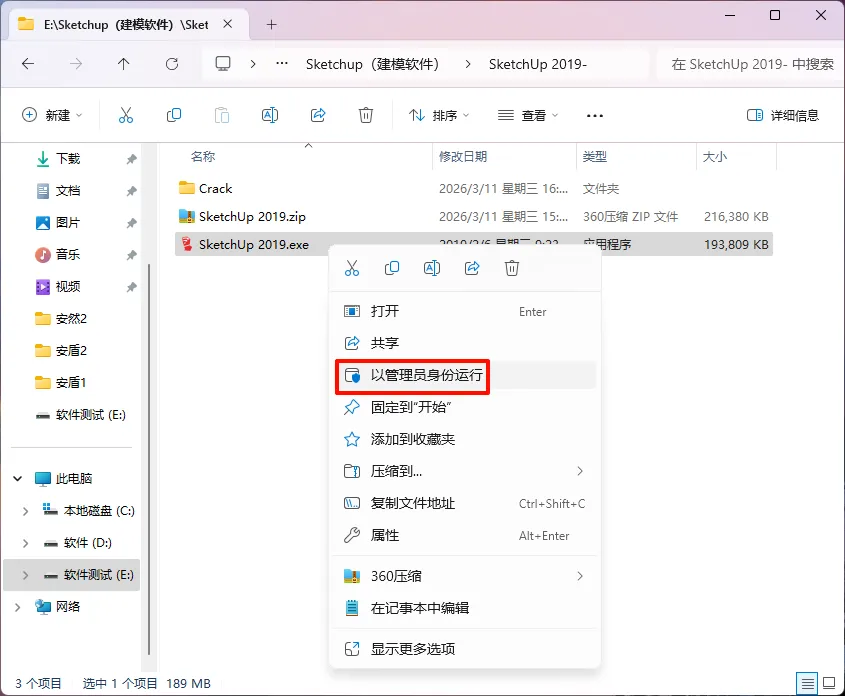
Task: Click the Copy icon in the context menu
Action: click(x=392, y=268)
